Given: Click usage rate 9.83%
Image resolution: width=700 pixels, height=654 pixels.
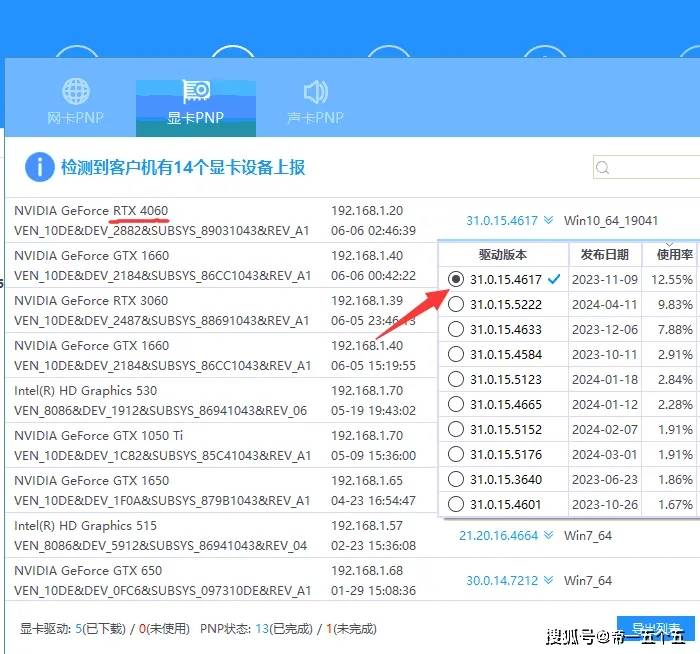Looking at the screenshot, I should click(x=675, y=305).
